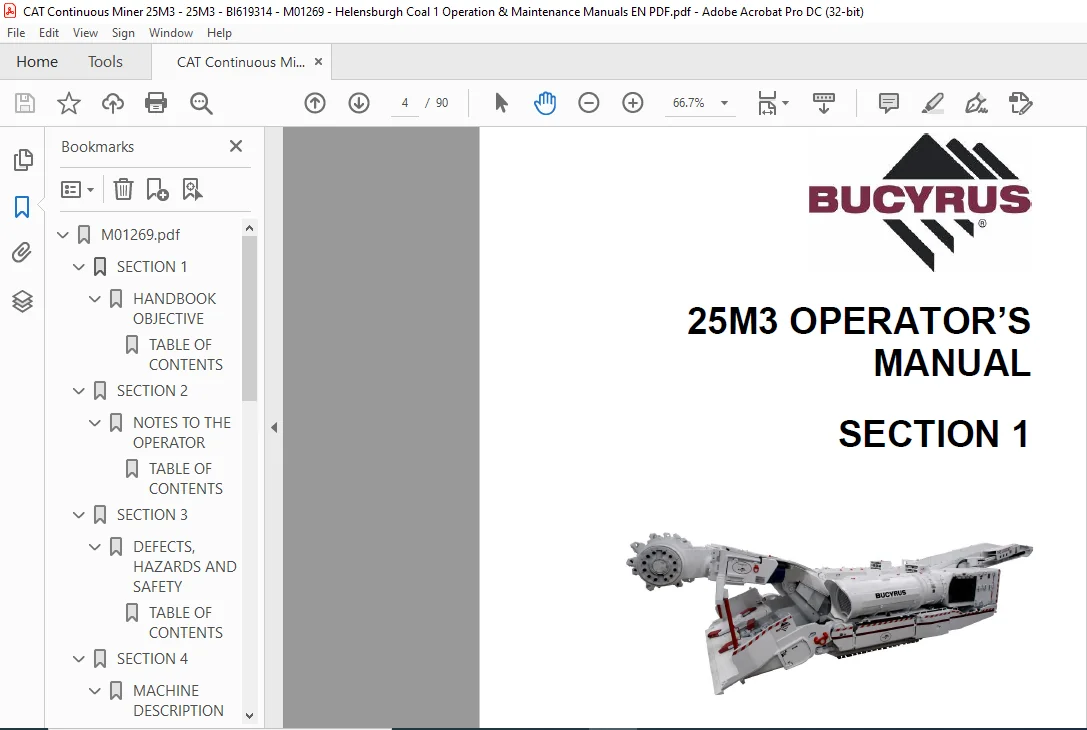Image resolution: width=1087 pixels, height=730 pixels.
Task: Click the Fit page width tool icon
Action: click(767, 103)
